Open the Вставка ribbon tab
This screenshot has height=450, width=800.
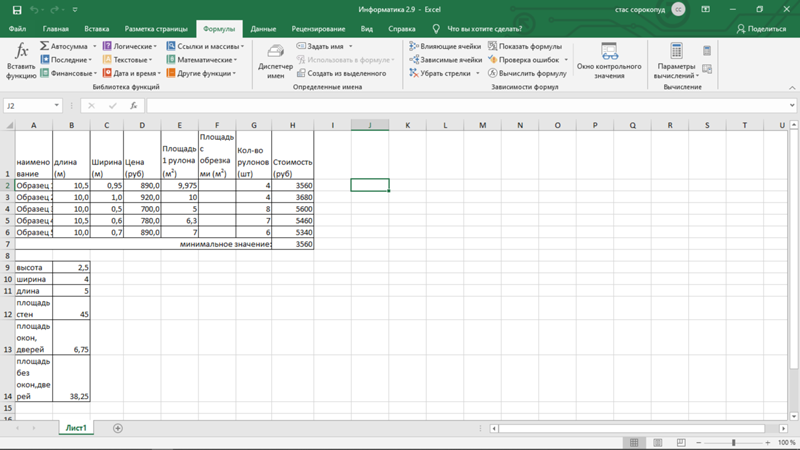click(x=97, y=29)
